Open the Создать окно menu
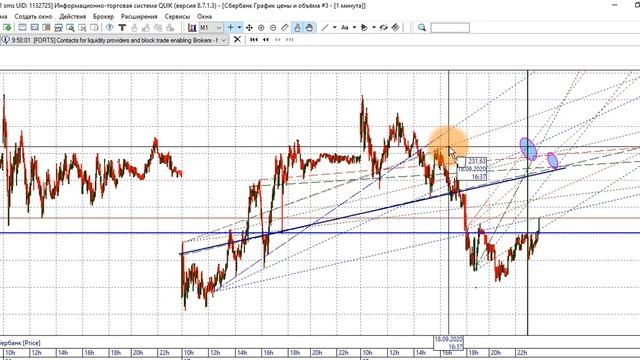The height and width of the screenshot is (360, 640). point(33,16)
